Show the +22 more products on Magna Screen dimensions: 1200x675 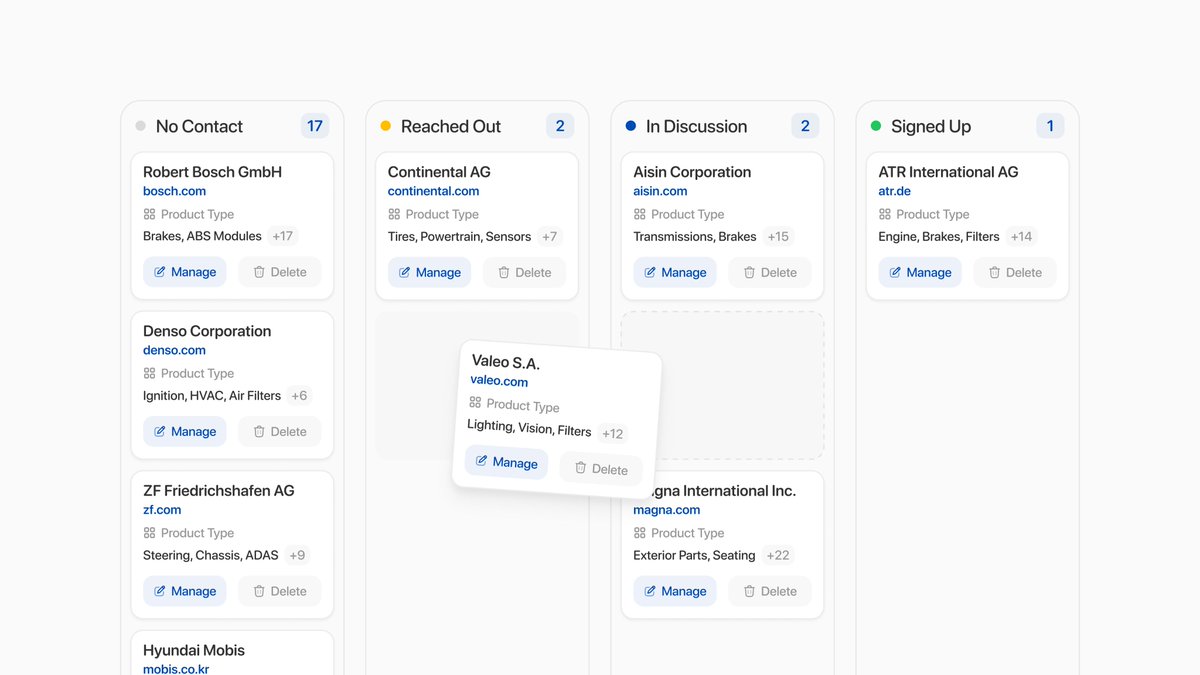click(778, 555)
